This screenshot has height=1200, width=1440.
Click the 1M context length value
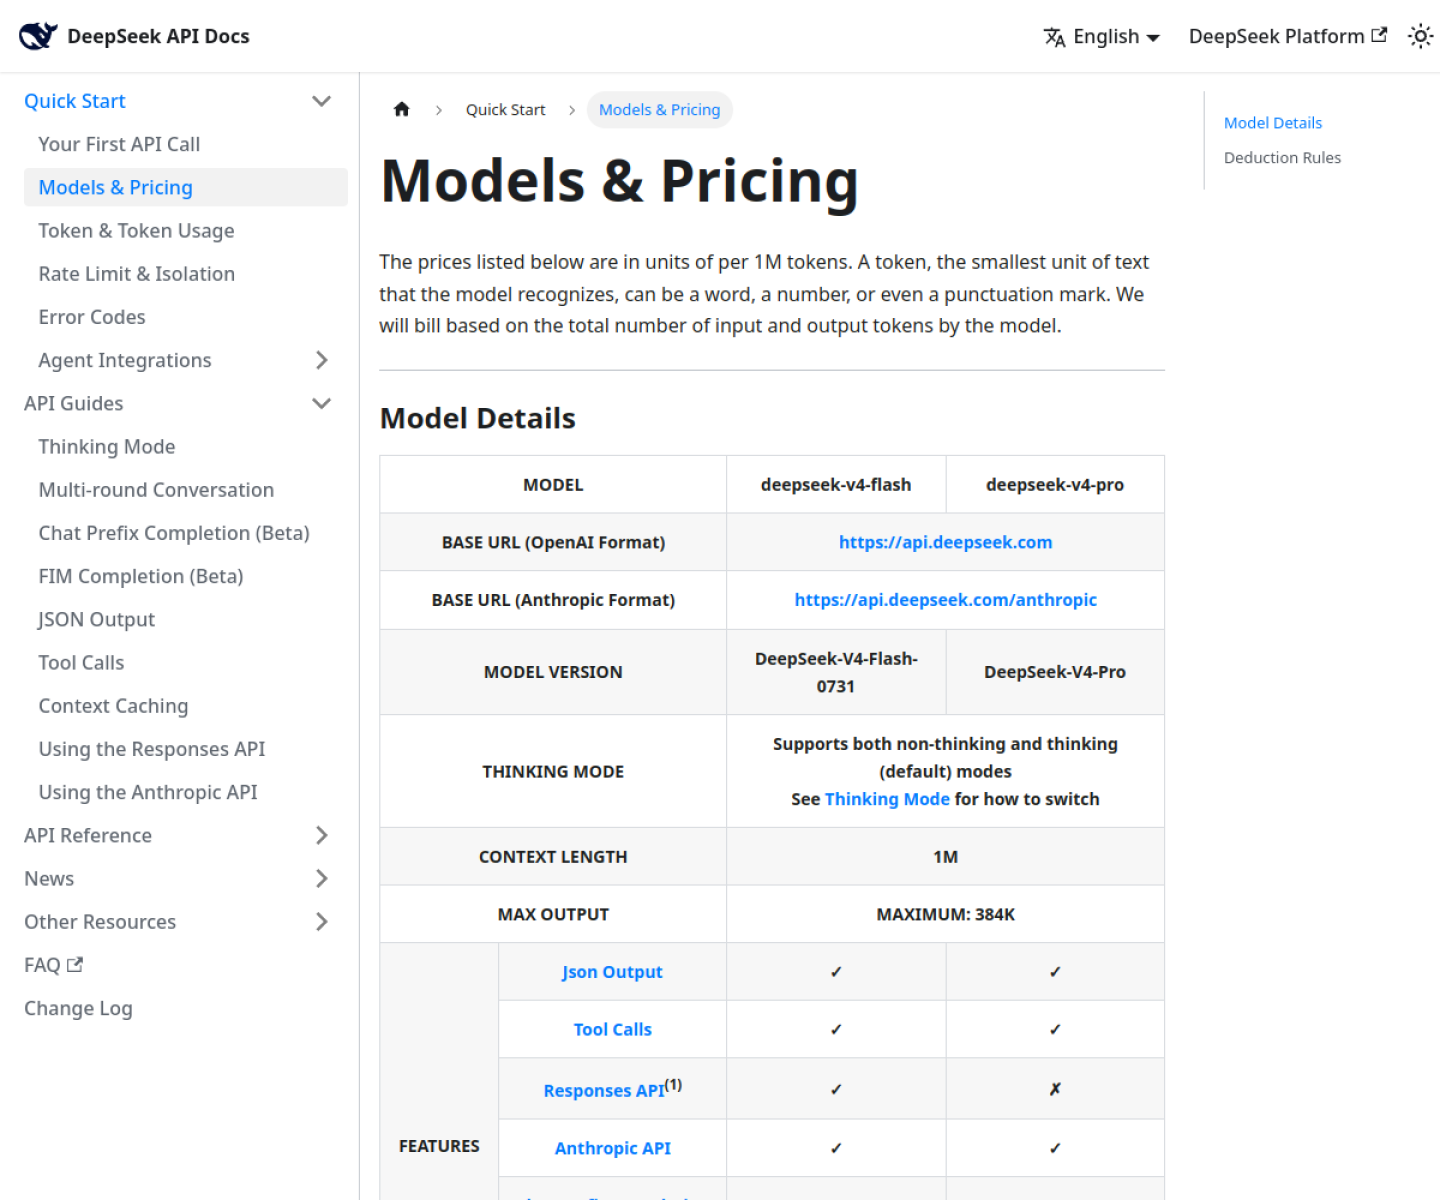(945, 857)
